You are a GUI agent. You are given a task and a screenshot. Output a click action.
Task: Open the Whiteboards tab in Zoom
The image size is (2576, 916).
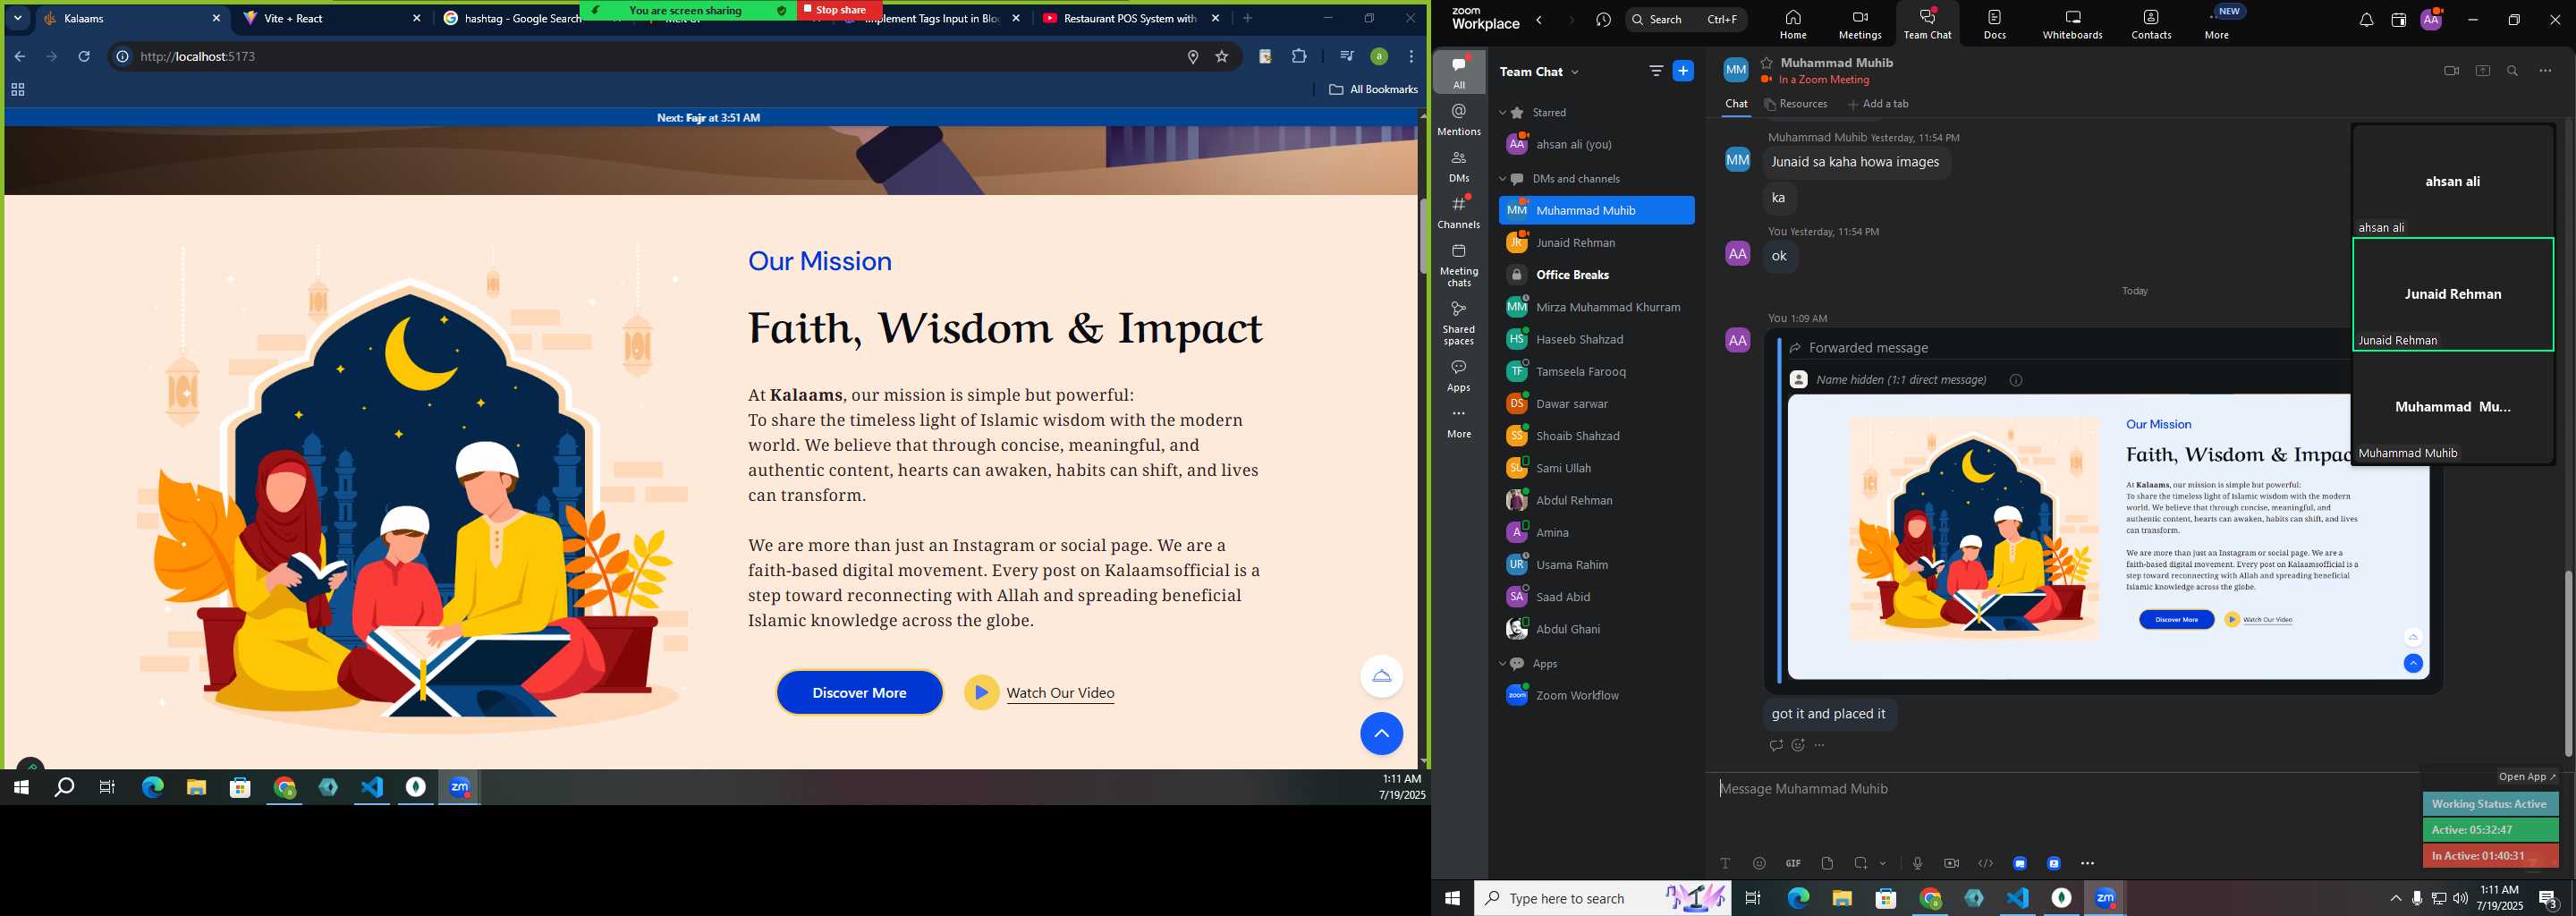2072,24
